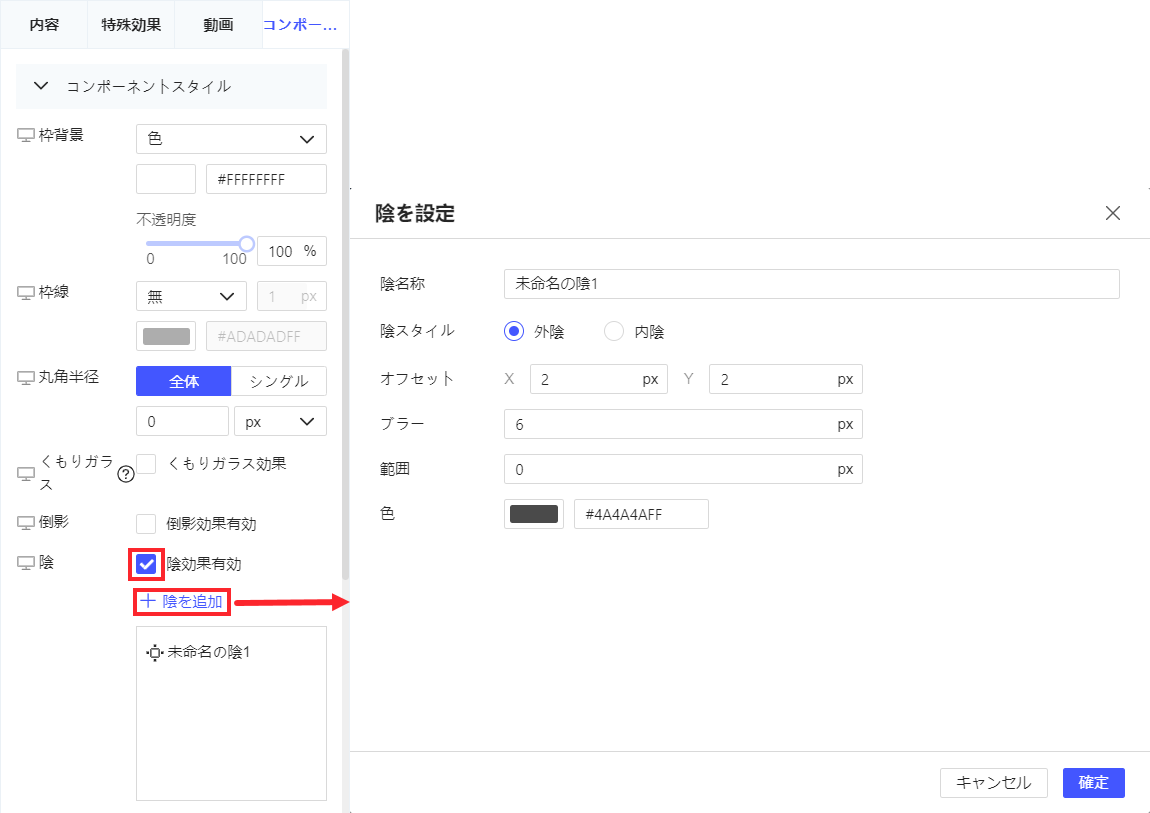The image size is (1150, 813).
Task: Click the monitor icon beside 枠背景
Action: 26,136
